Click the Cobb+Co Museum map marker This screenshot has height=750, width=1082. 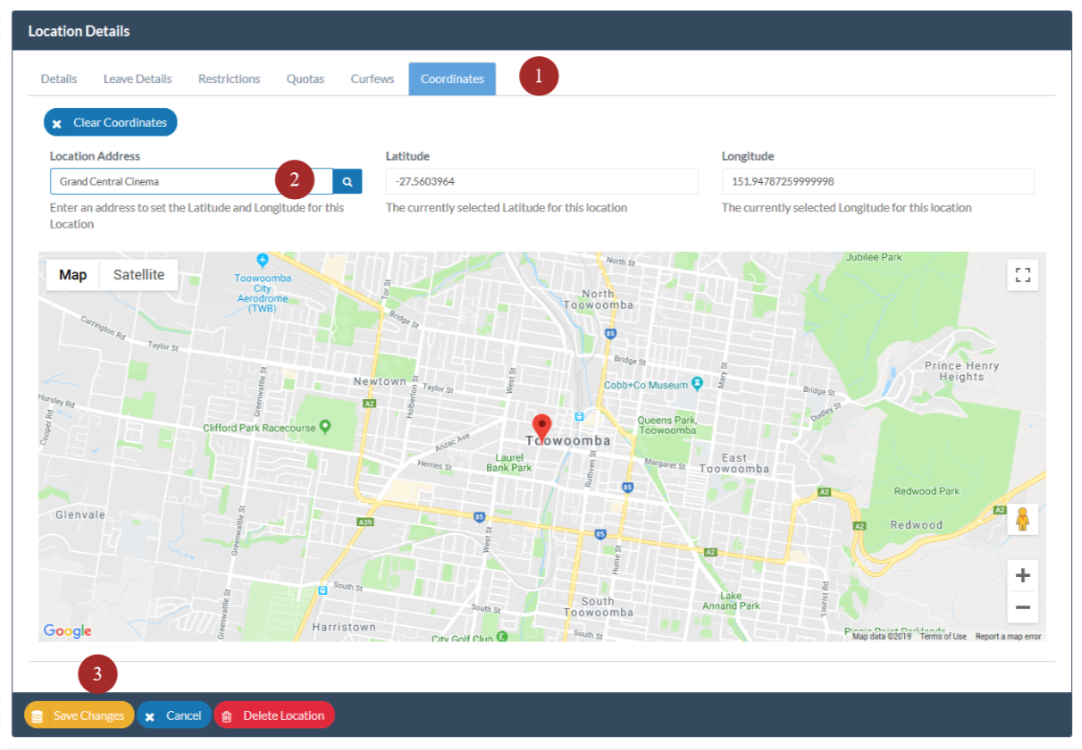pos(698,384)
